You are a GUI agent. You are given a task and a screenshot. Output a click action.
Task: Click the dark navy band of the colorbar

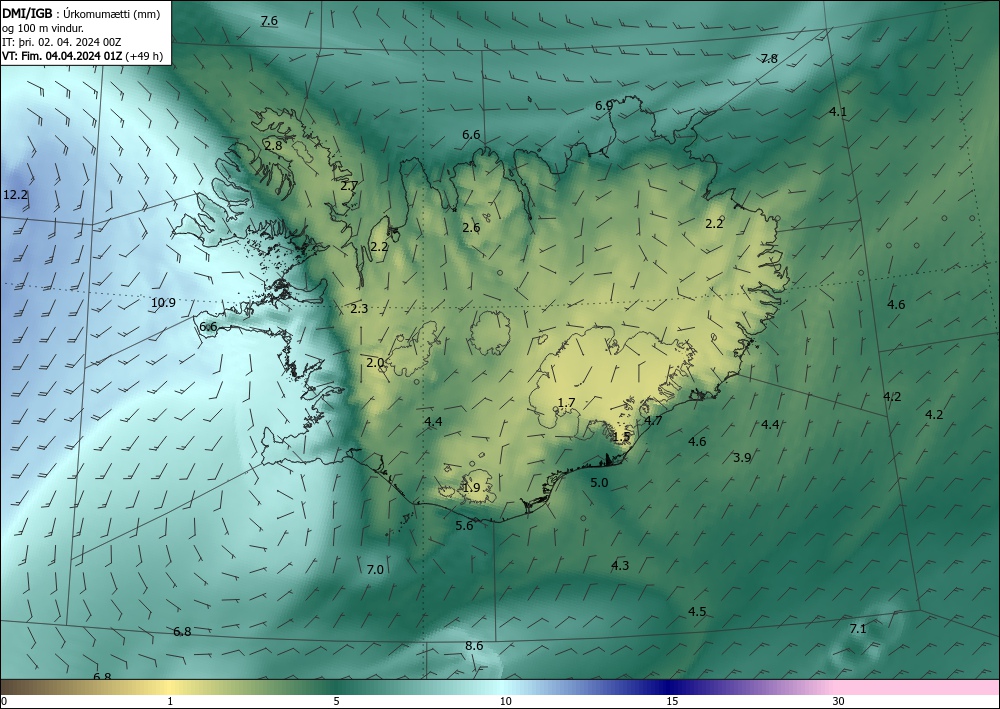[667, 687]
